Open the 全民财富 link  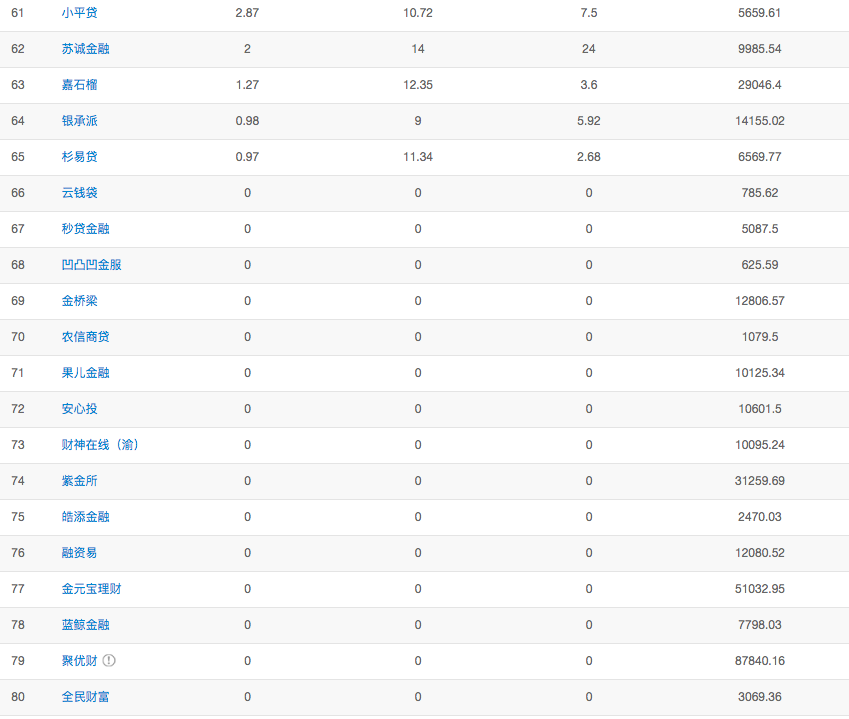click(86, 697)
